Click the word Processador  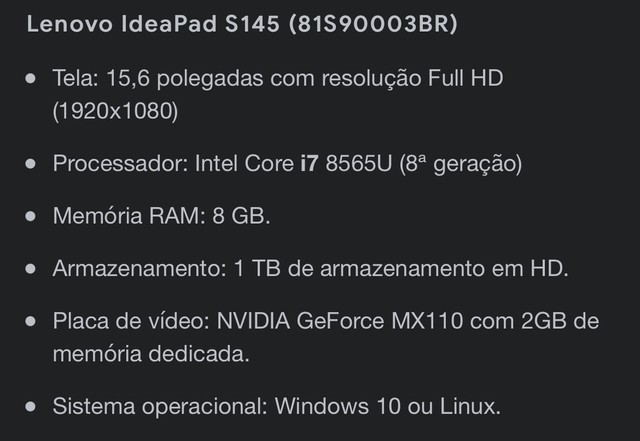pyautogui.click(x=120, y=163)
